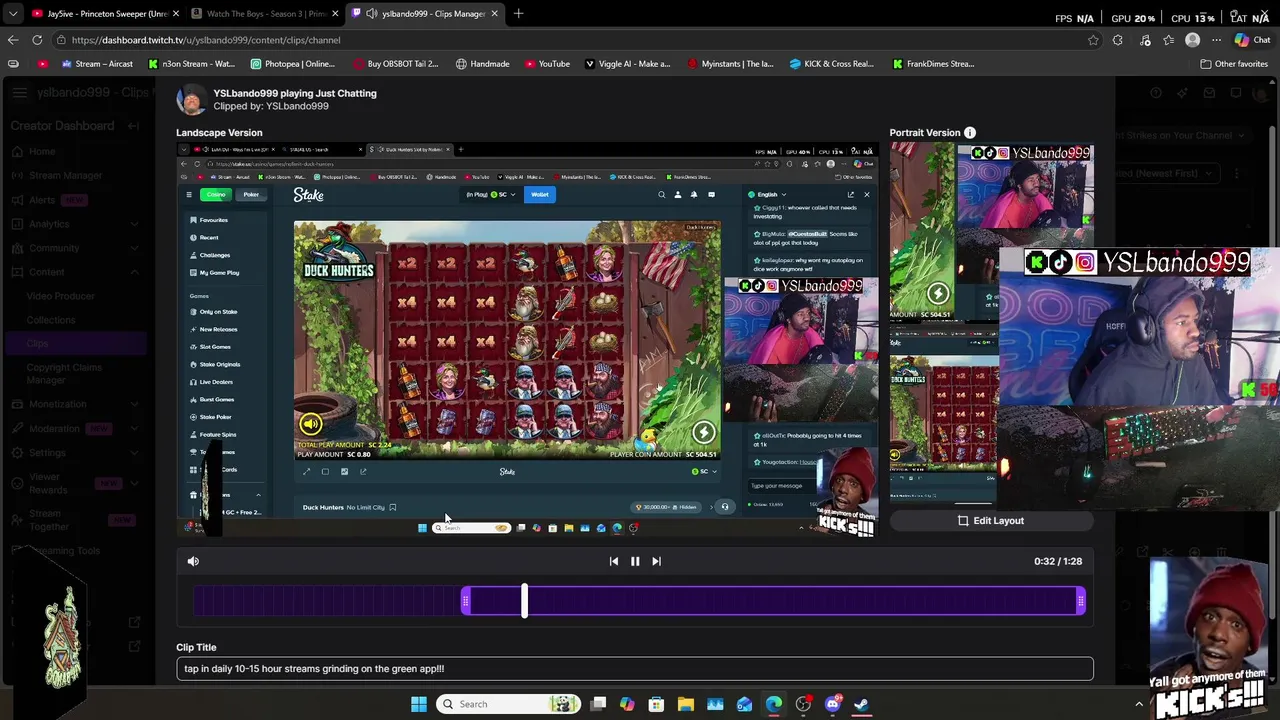
Task: Click the Clip Title input field
Action: tap(635, 668)
